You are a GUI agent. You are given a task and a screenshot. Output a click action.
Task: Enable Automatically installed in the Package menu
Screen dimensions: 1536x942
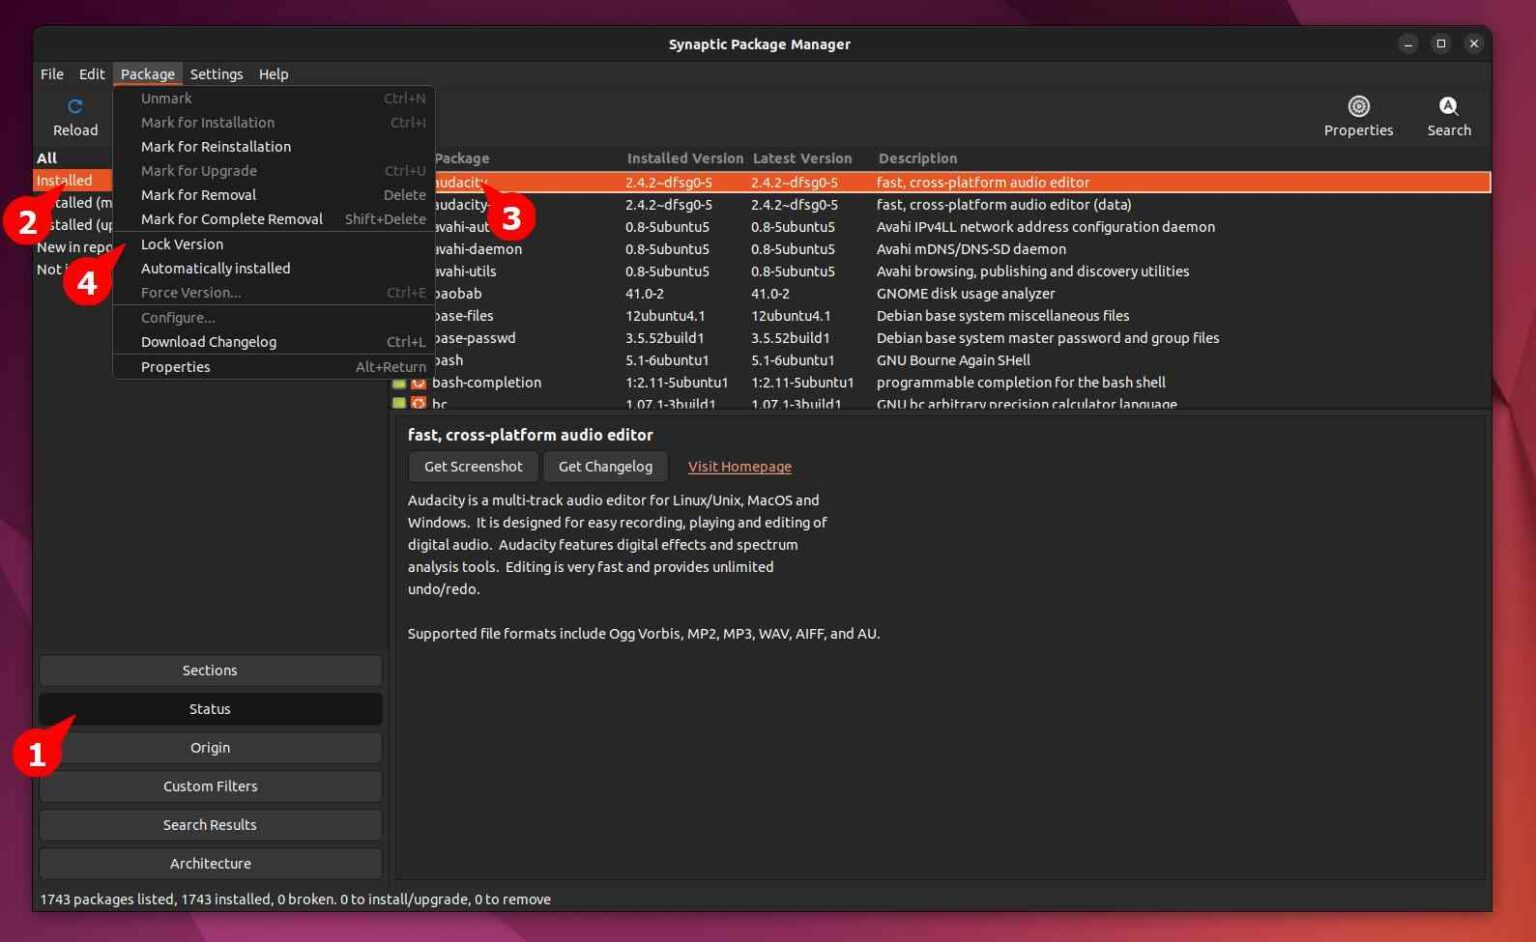point(216,268)
